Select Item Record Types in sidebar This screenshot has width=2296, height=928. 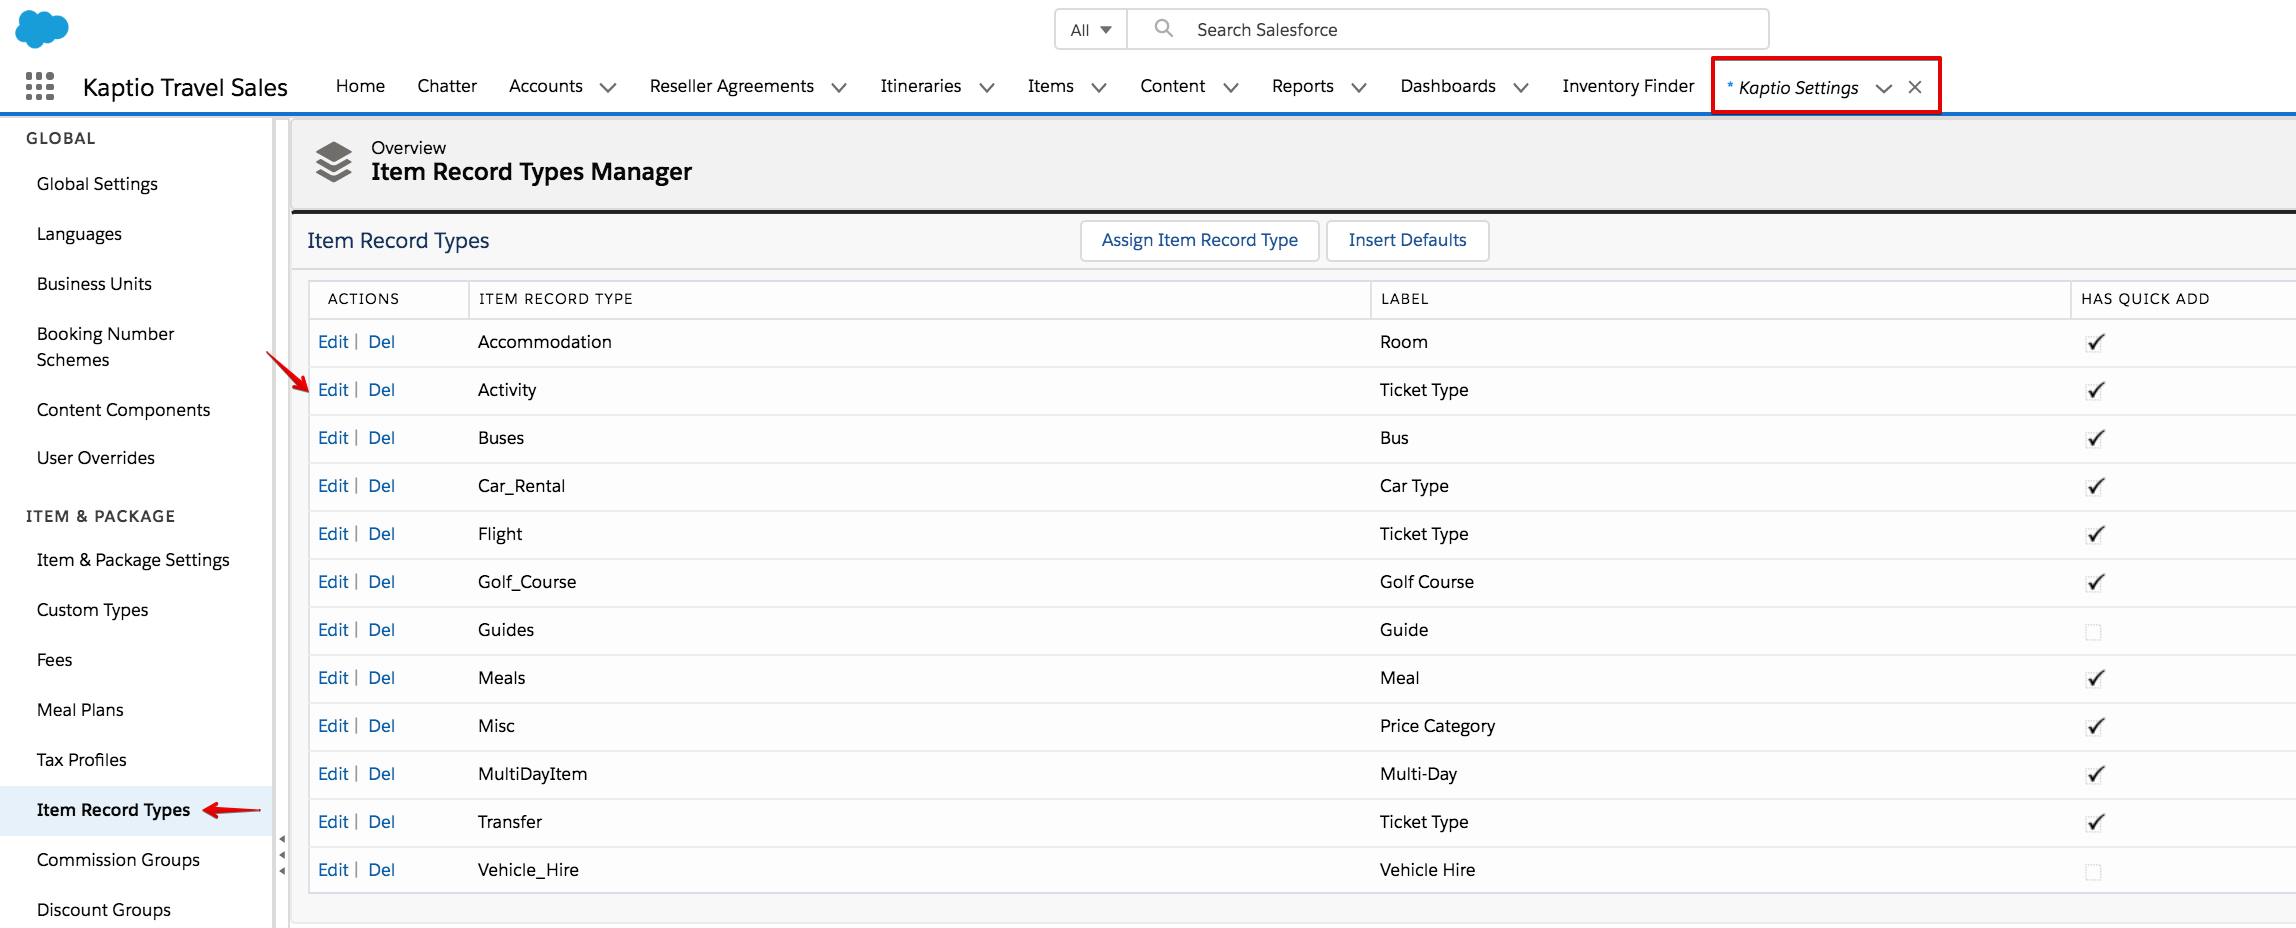tap(113, 810)
